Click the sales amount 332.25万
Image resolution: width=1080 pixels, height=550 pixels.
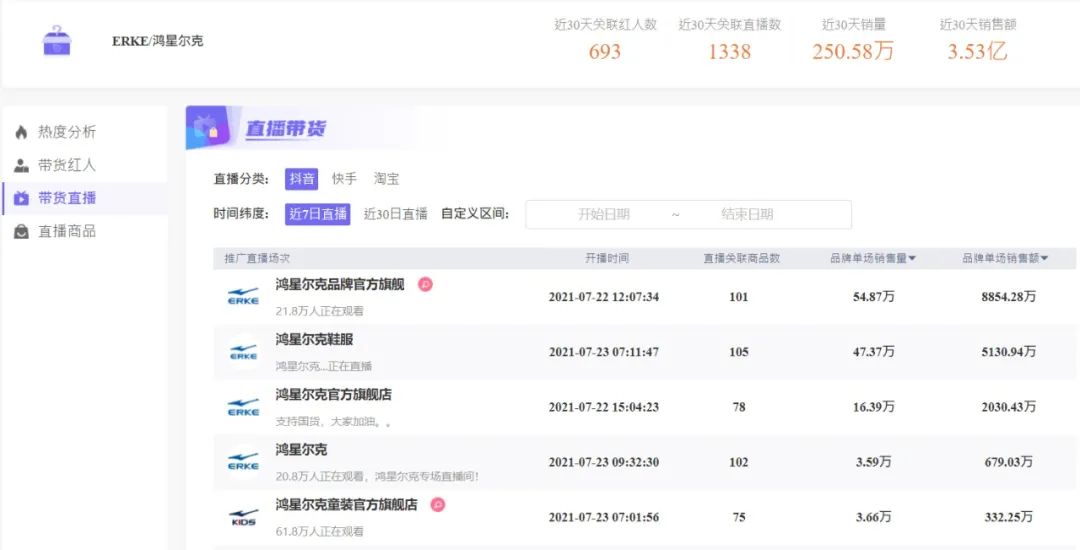pyautogui.click(x=1008, y=517)
